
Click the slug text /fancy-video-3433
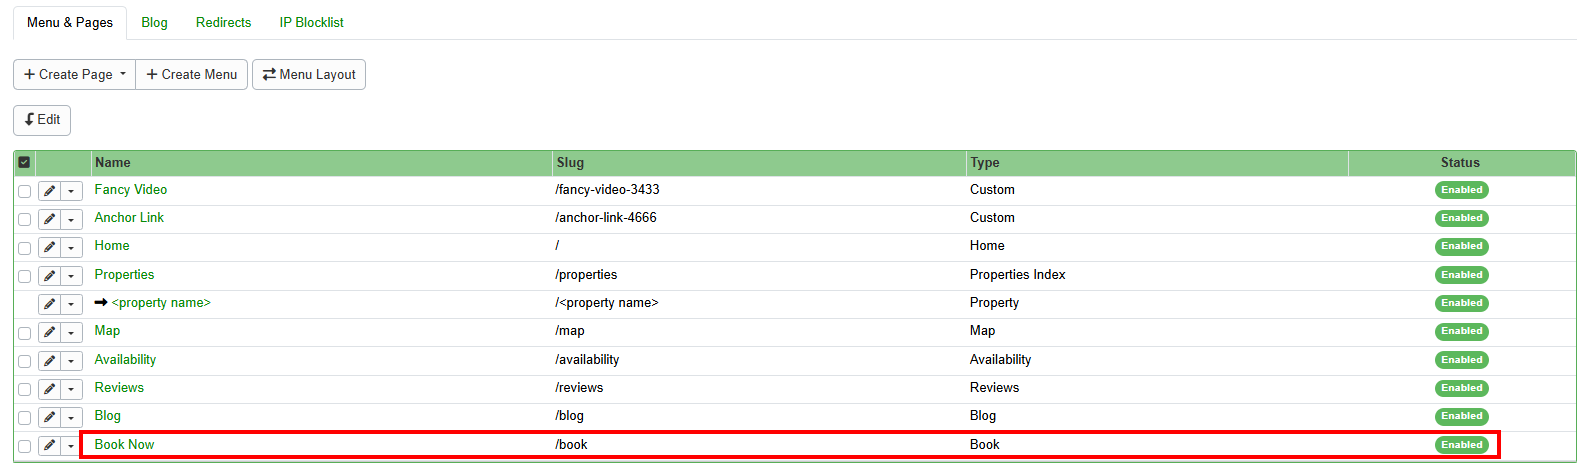click(607, 189)
